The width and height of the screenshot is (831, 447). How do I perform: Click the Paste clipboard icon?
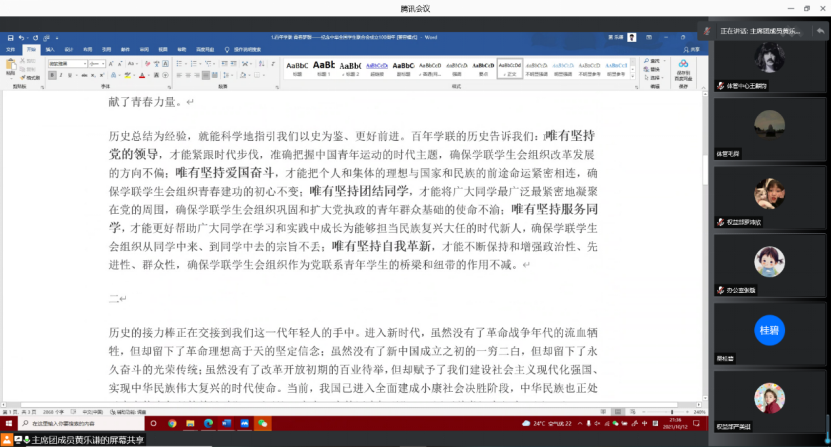(12, 66)
